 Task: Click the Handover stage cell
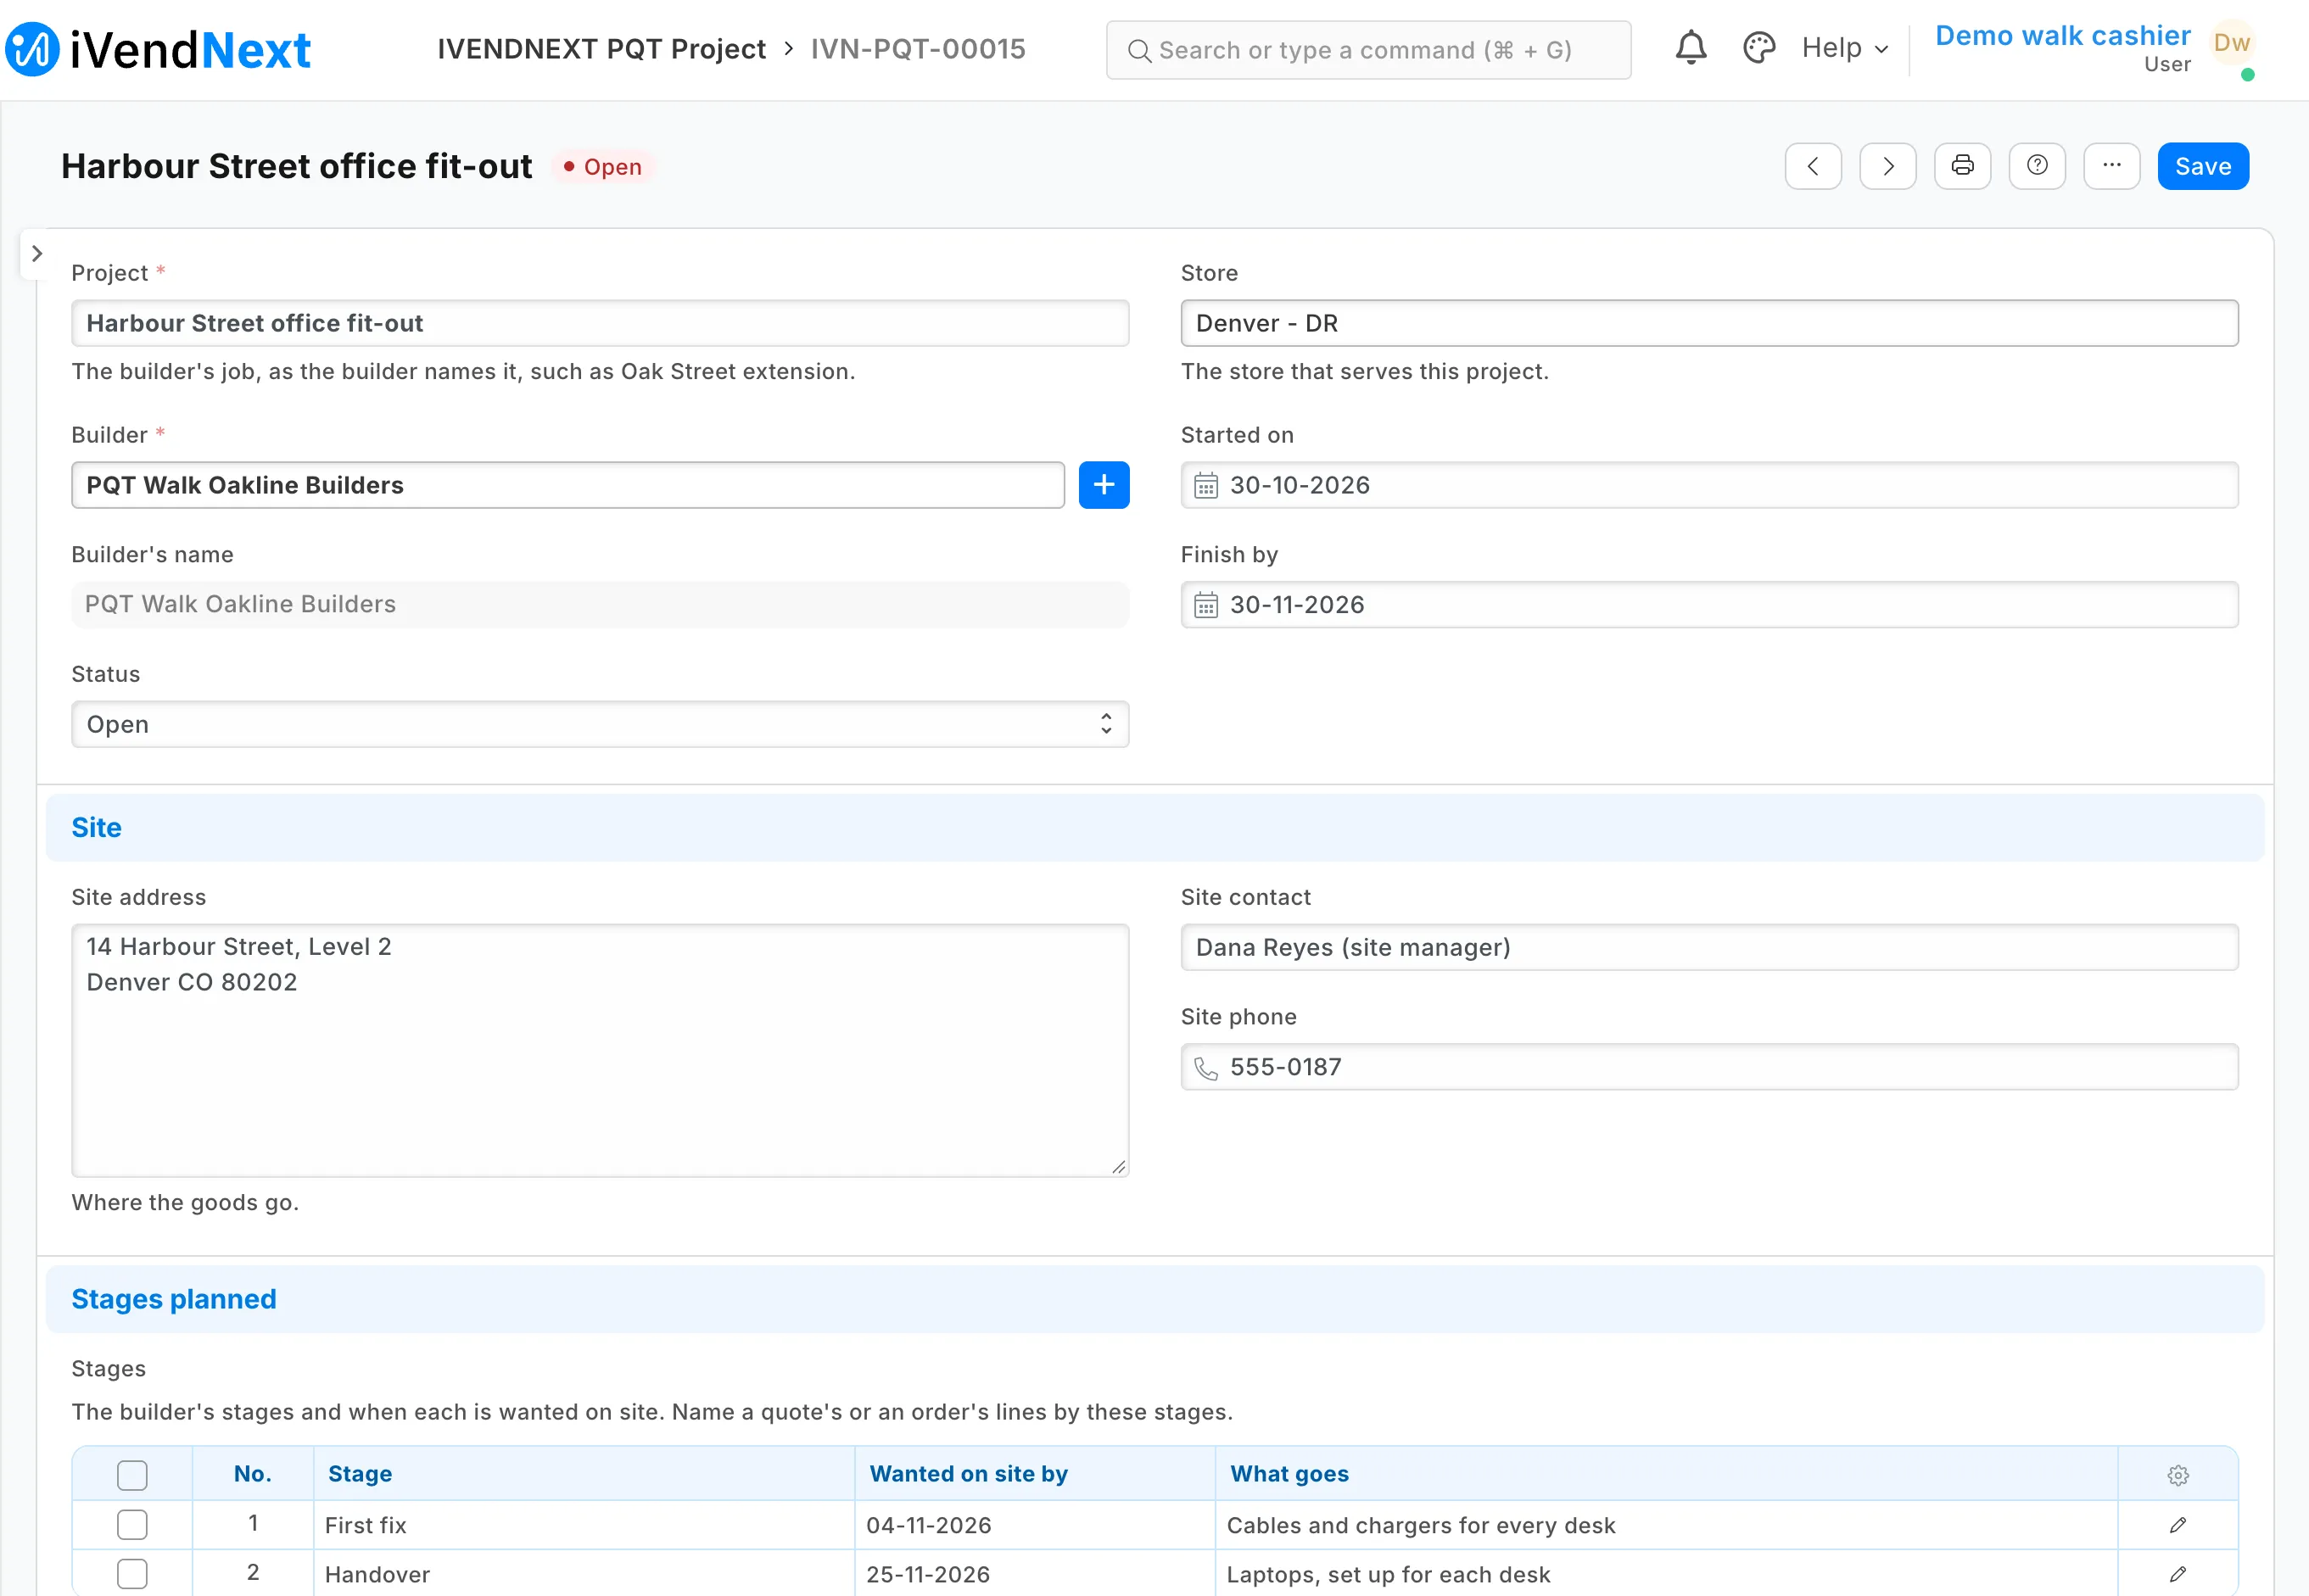pyautogui.click(x=584, y=1574)
